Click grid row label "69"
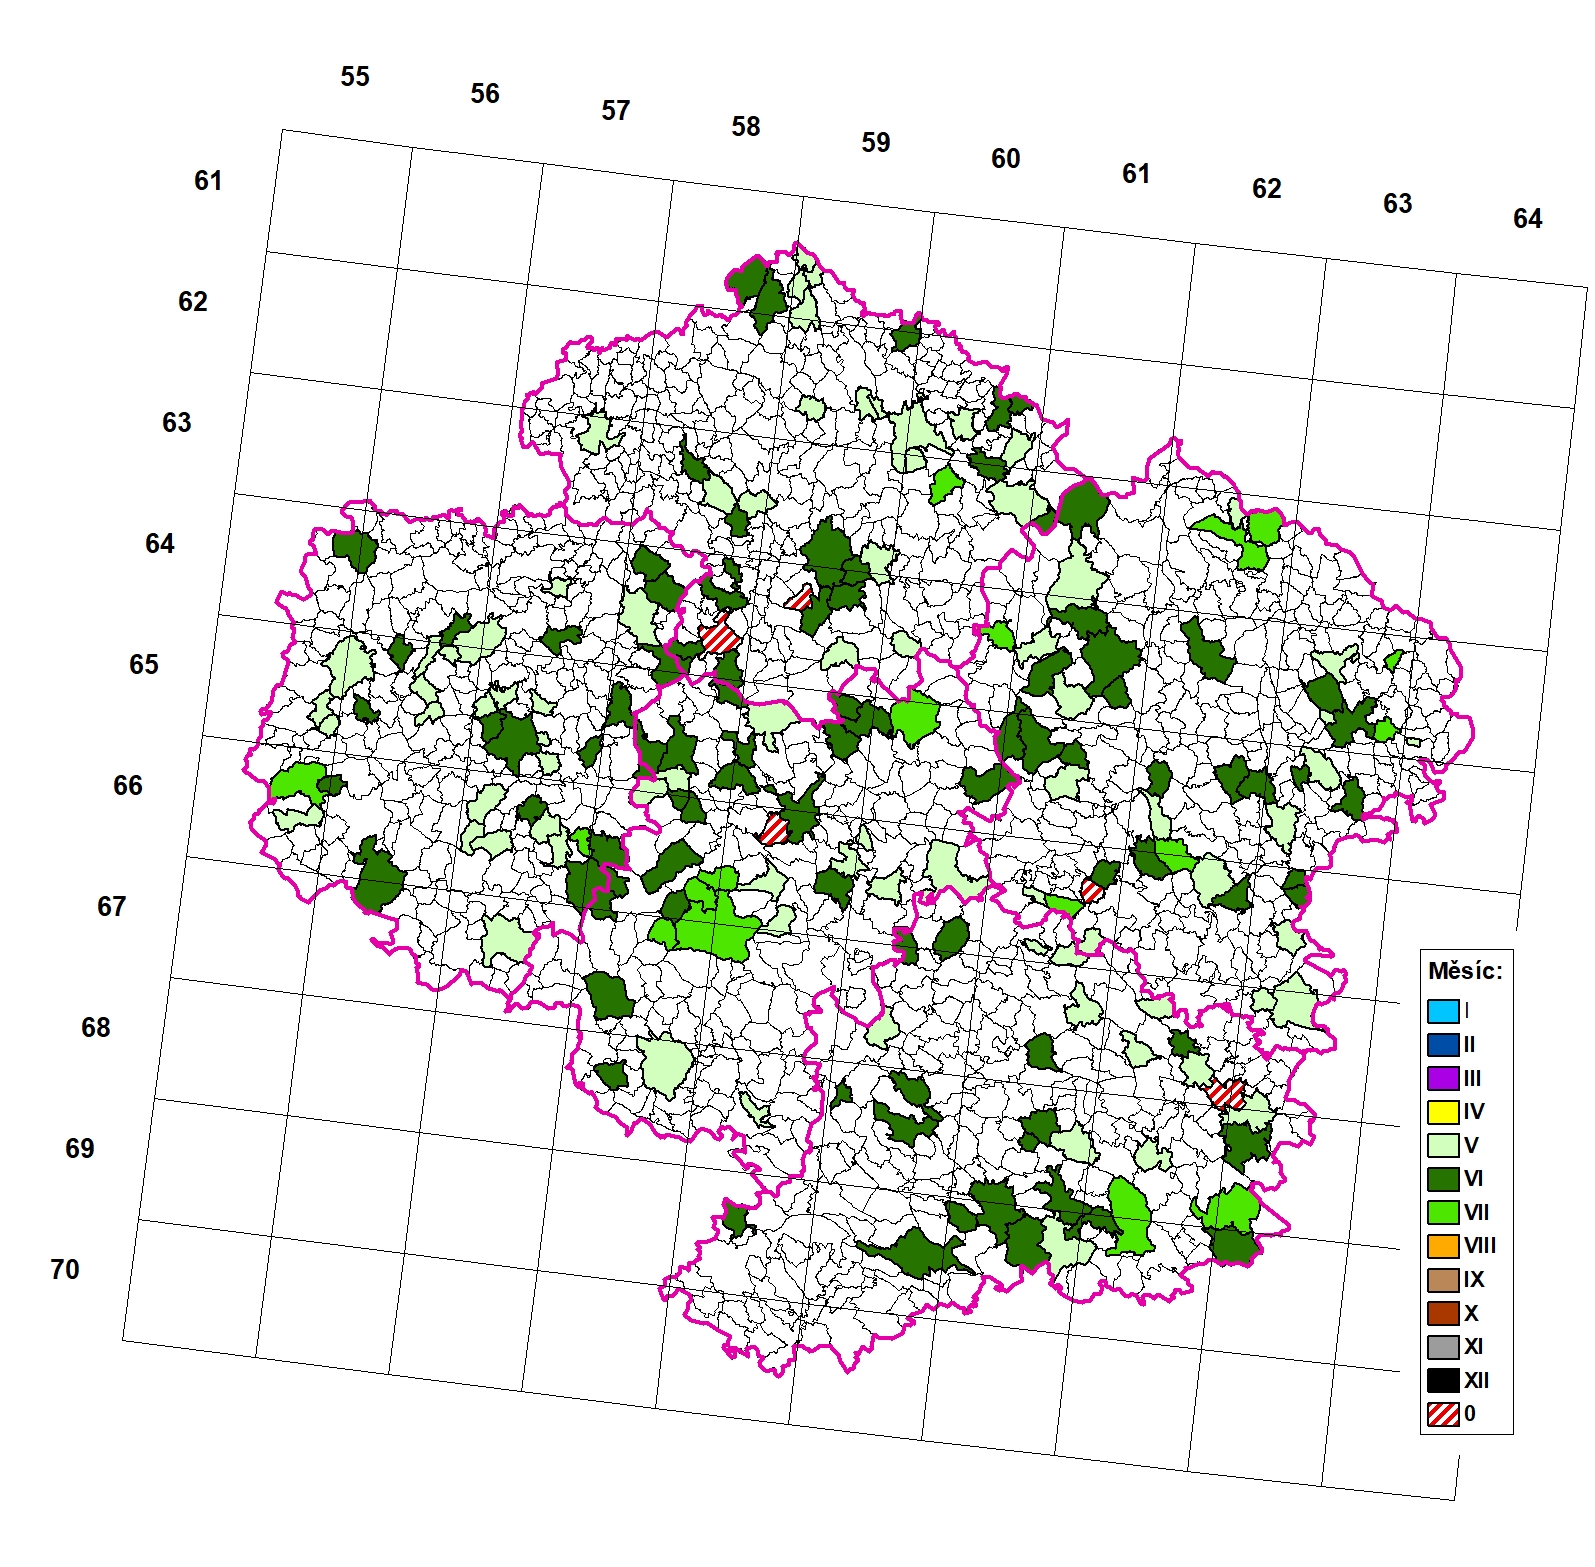This screenshot has height=1567, width=1595. click(x=80, y=1149)
